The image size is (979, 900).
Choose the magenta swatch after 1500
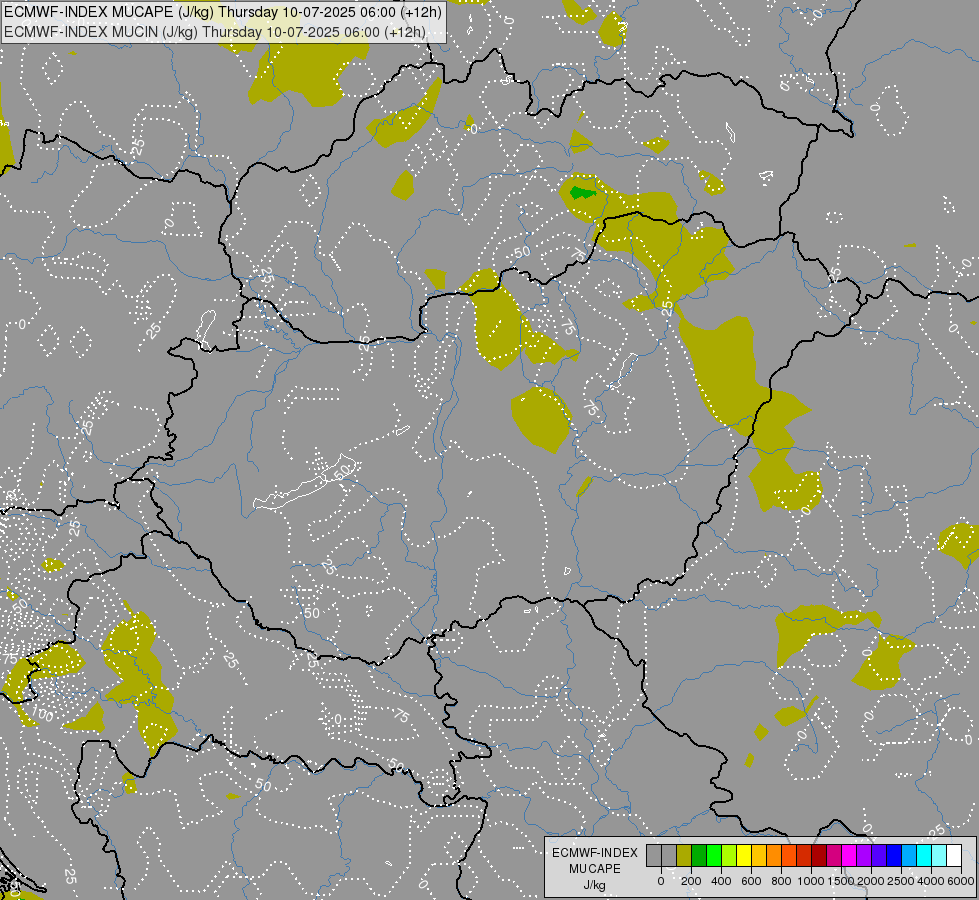(x=850, y=856)
